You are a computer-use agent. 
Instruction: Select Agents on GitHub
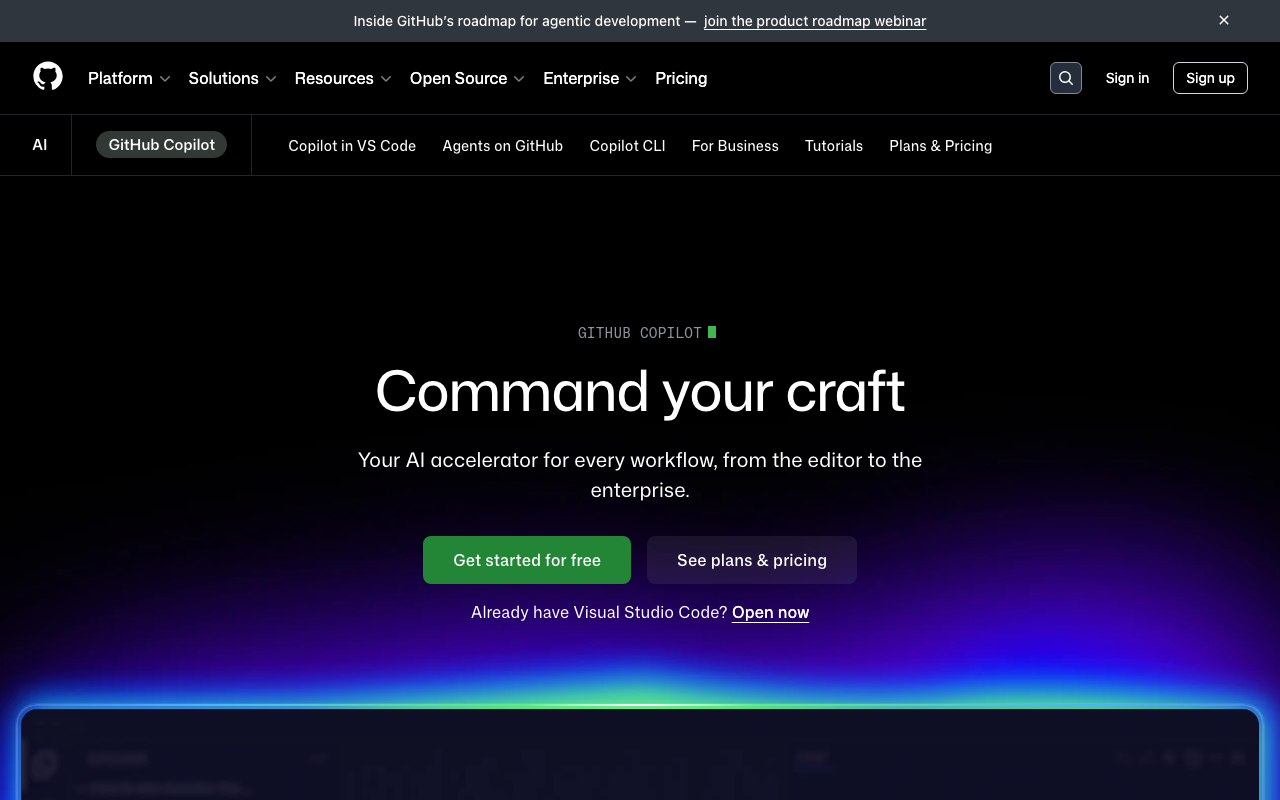(502, 145)
